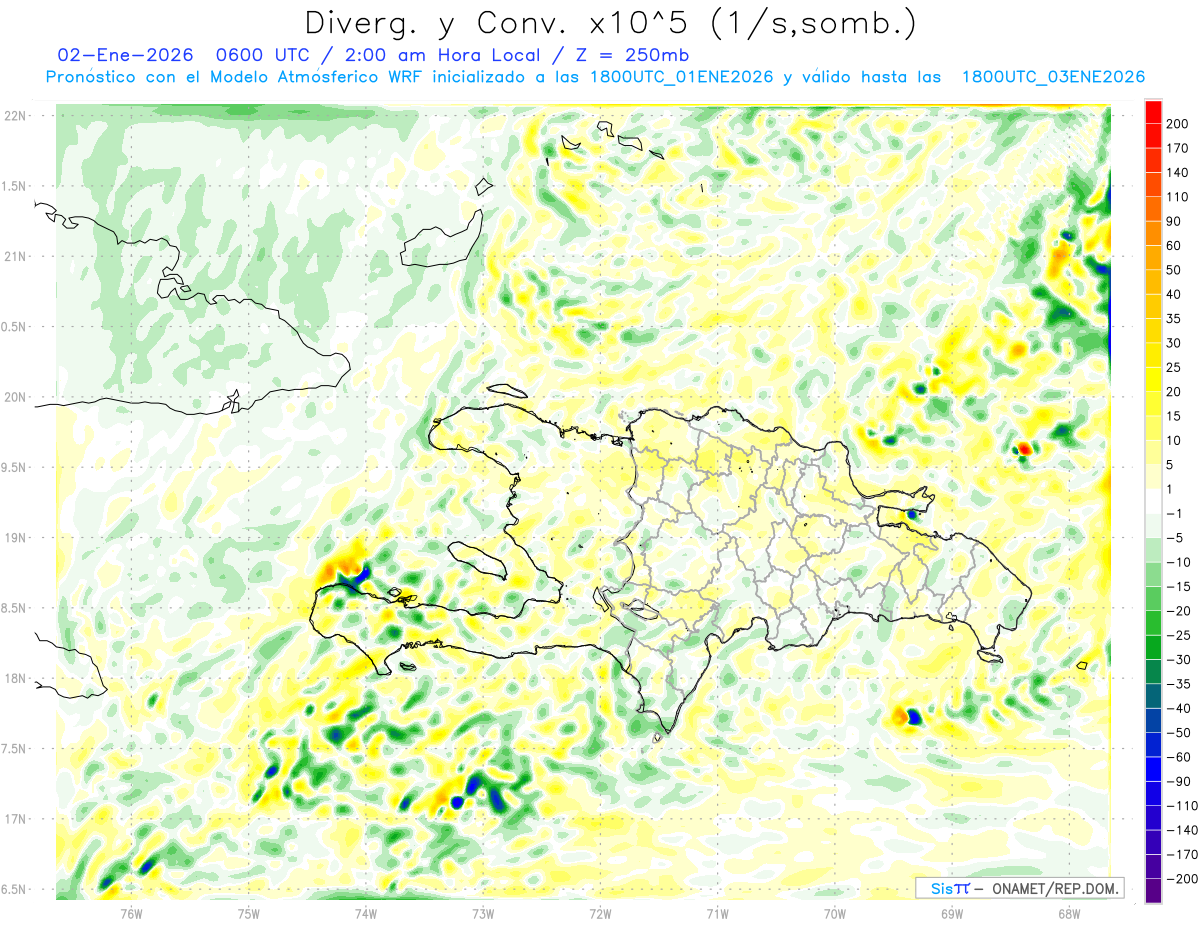
Task: Click the '8.5N' latitude label
Action: [15, 609]
